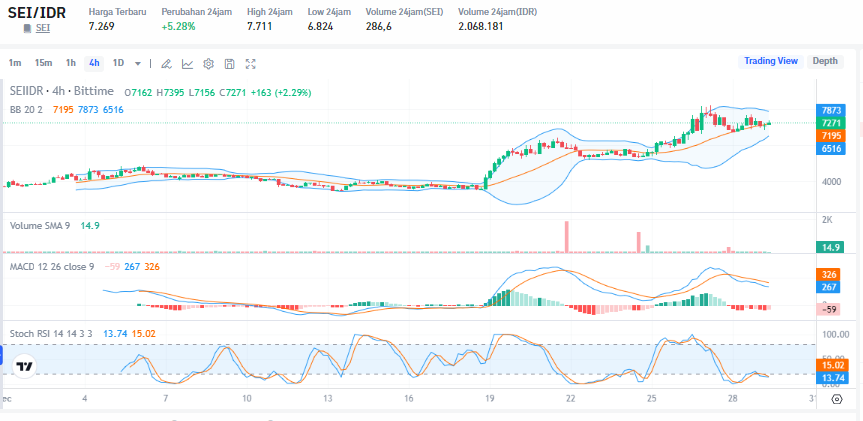Click the 13.74 Stoch RSI axis label
The height and width of the screenshot is (421, 863).
(830, 377)
